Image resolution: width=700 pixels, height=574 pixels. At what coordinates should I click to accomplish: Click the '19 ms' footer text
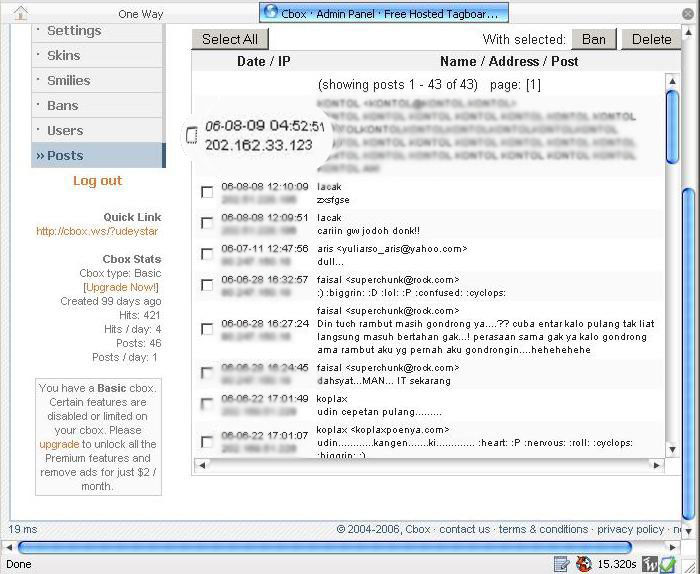(23, 529)
